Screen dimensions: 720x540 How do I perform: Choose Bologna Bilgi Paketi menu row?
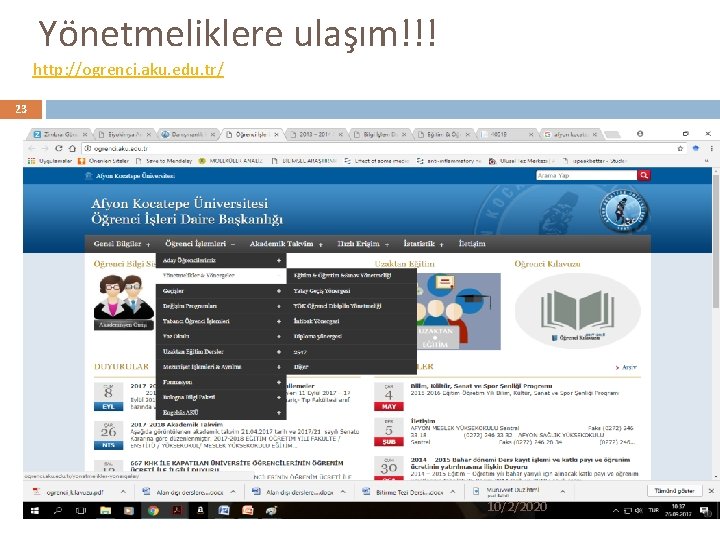tap(221, 397)
